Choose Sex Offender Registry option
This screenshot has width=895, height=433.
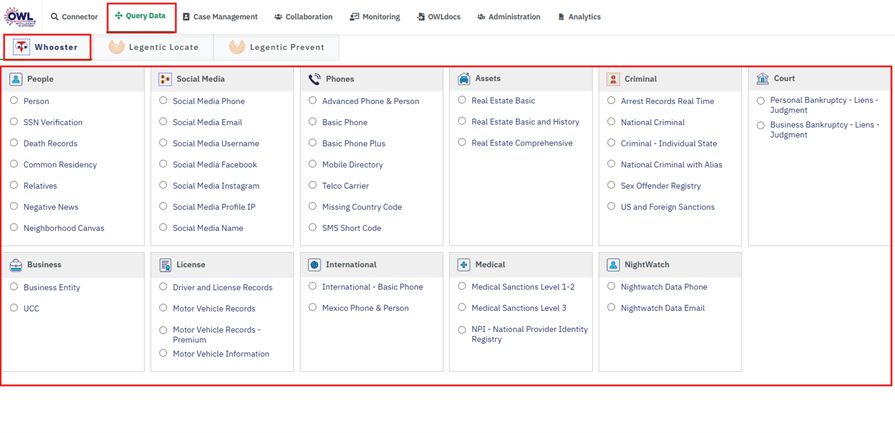tap(611, 185)
